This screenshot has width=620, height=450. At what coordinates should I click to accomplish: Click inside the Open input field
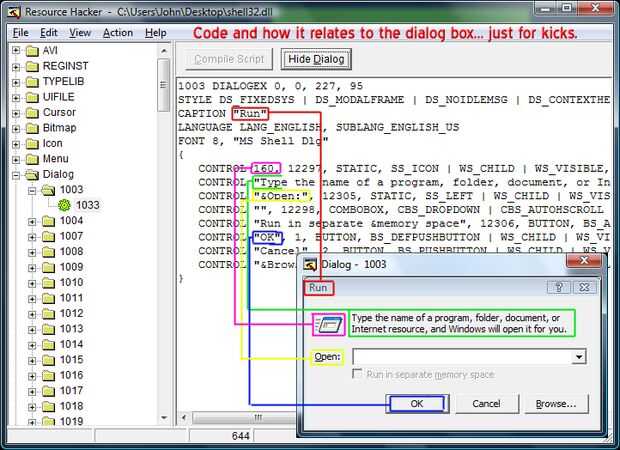click(x=462, y=357)
